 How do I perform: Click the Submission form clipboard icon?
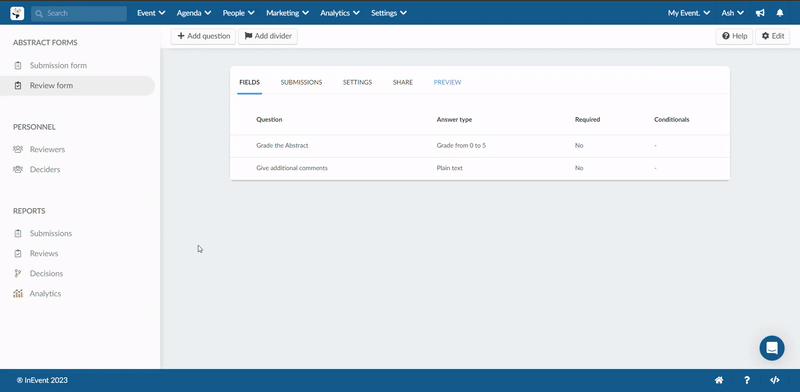point(18,65)
